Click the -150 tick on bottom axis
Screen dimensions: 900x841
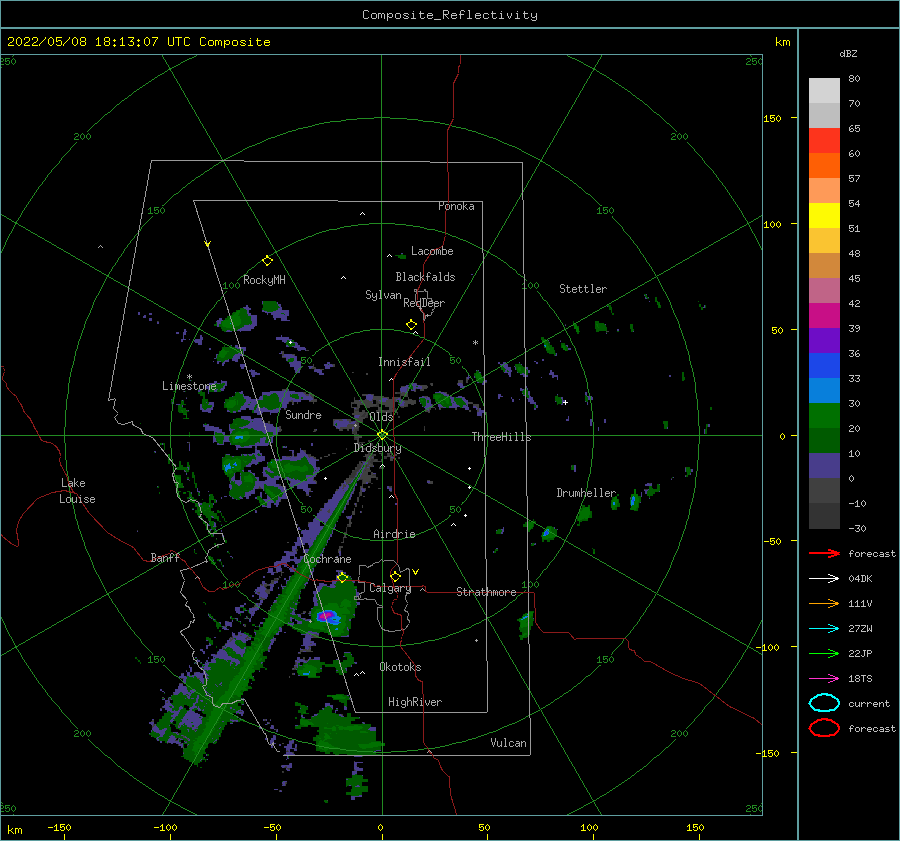59,827
